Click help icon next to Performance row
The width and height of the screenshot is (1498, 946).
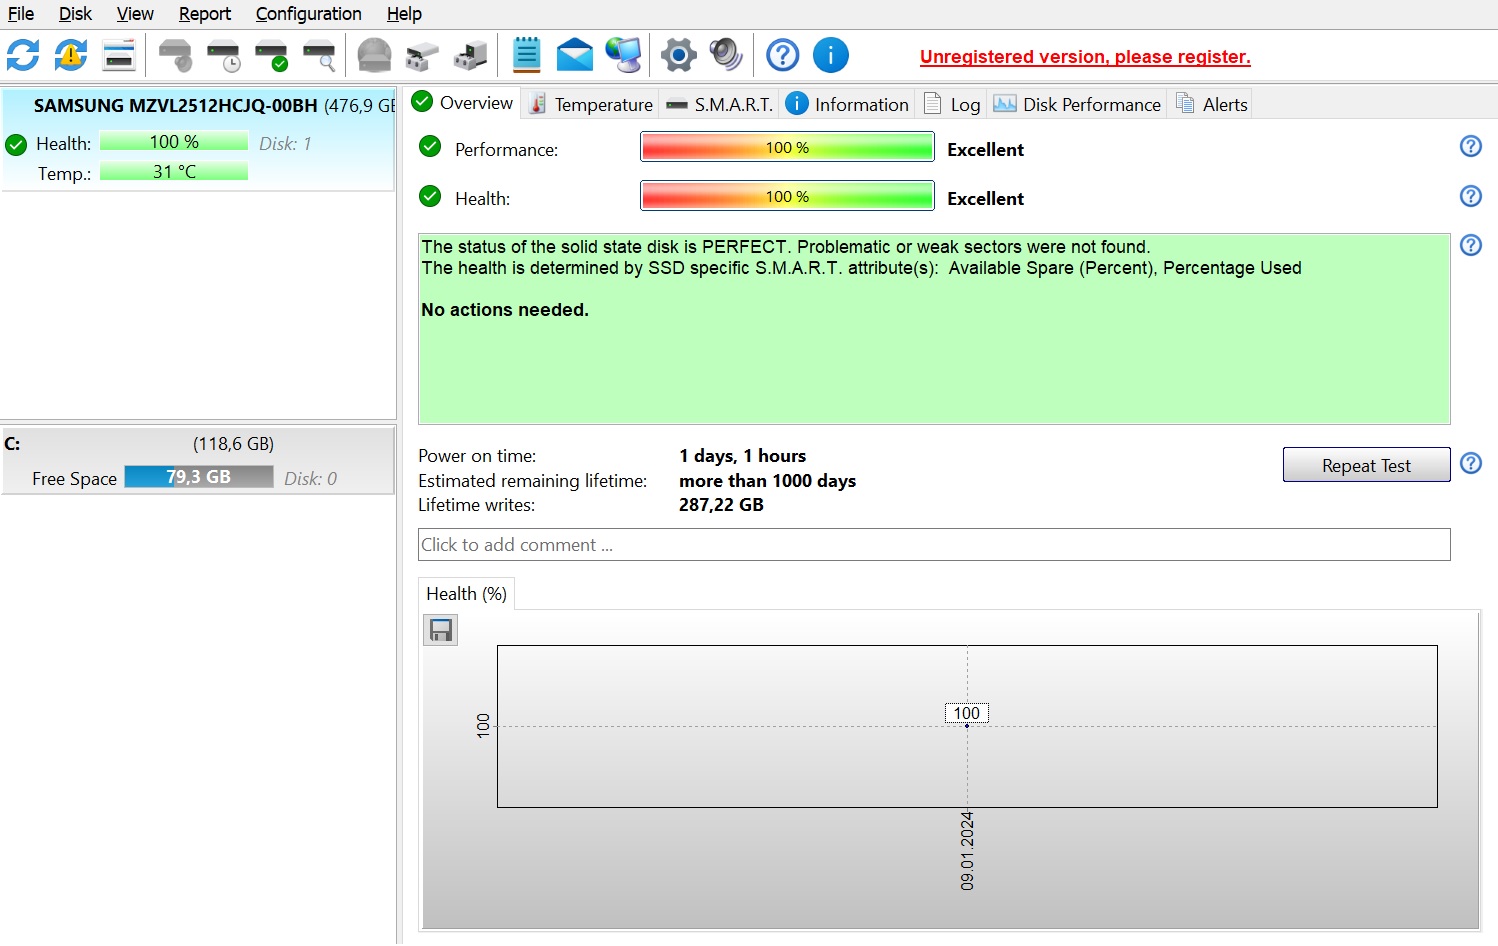click(x=1470, y=147)
